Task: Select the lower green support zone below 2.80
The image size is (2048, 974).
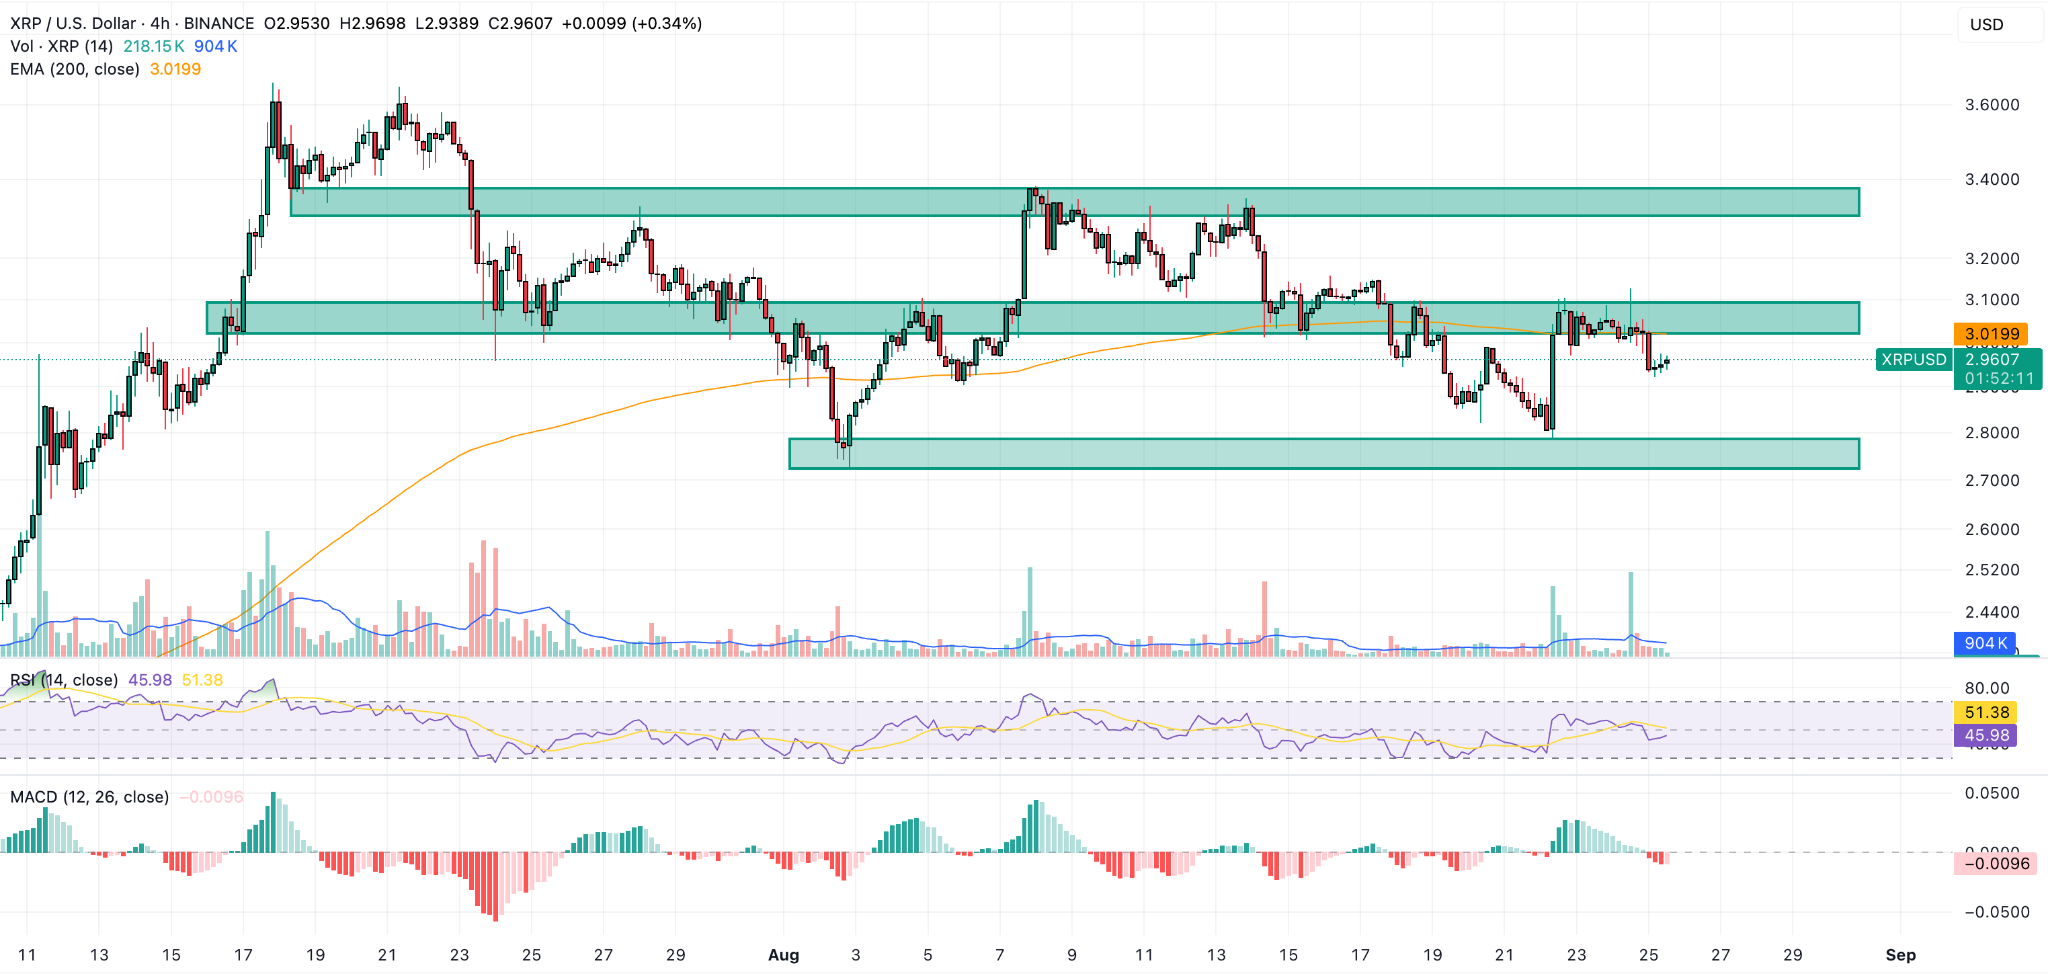Action: (1323, 453)
